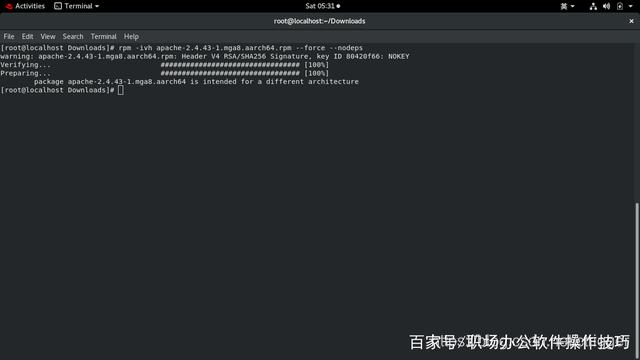This screenshot has width=640, height=360.
Task: Click the Verifying... progress line
Action: [164, 65]
